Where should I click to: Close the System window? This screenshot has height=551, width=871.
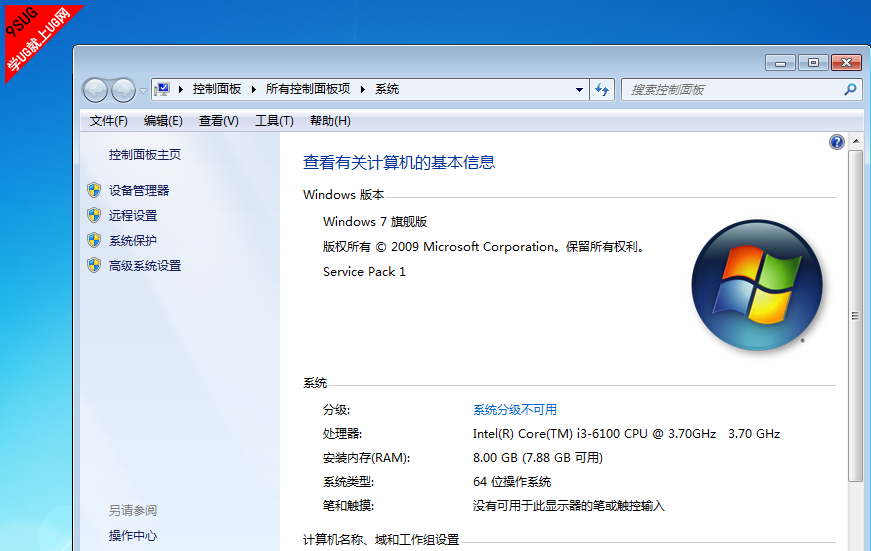[x=847, y=63]
